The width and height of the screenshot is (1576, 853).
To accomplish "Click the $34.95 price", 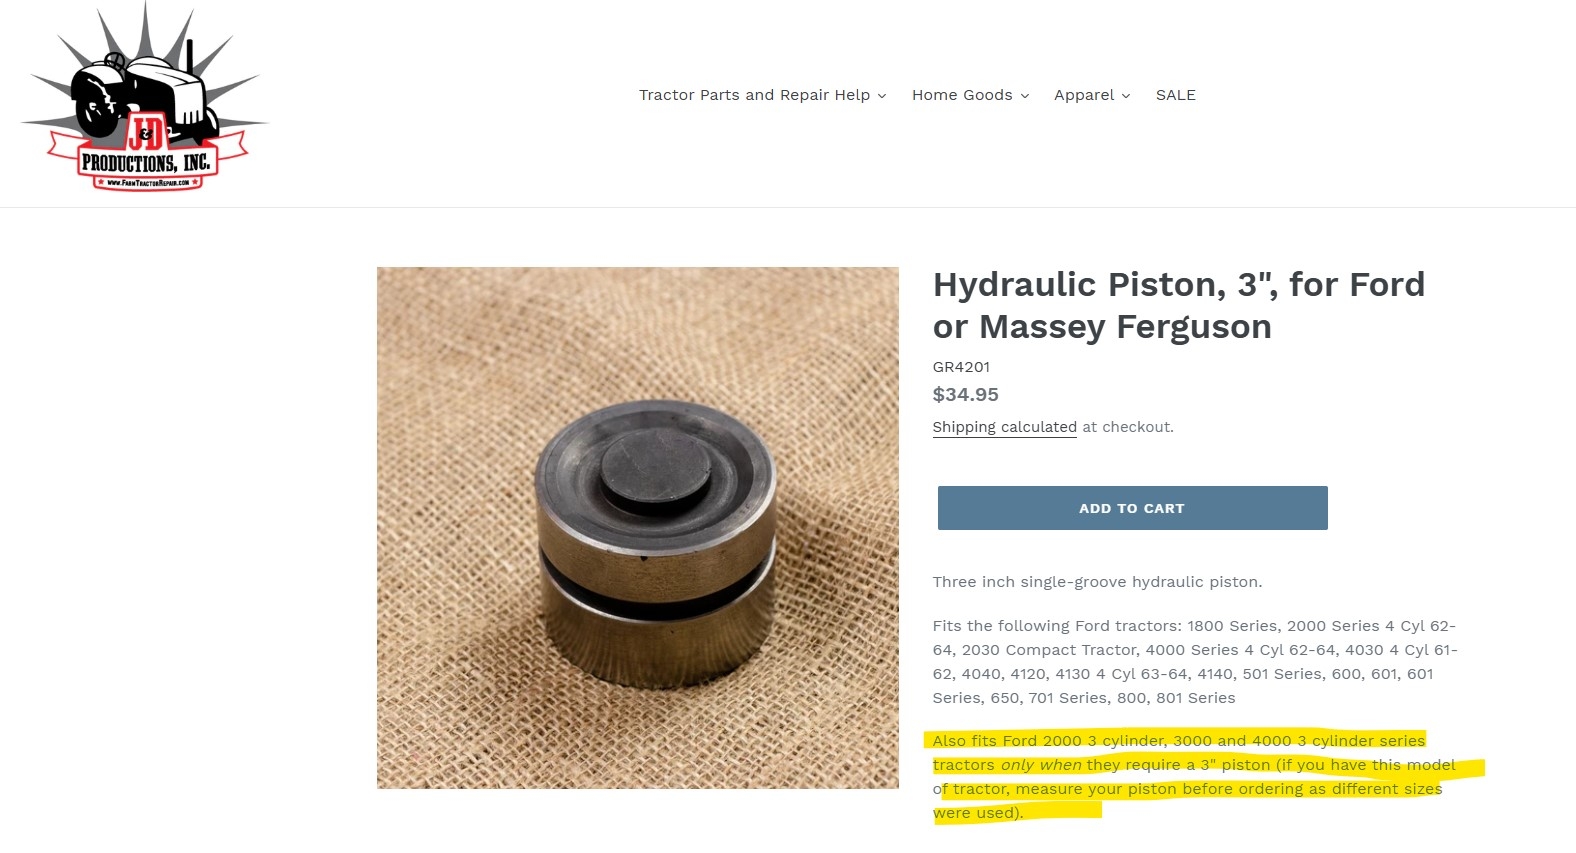I will (966, 395).
